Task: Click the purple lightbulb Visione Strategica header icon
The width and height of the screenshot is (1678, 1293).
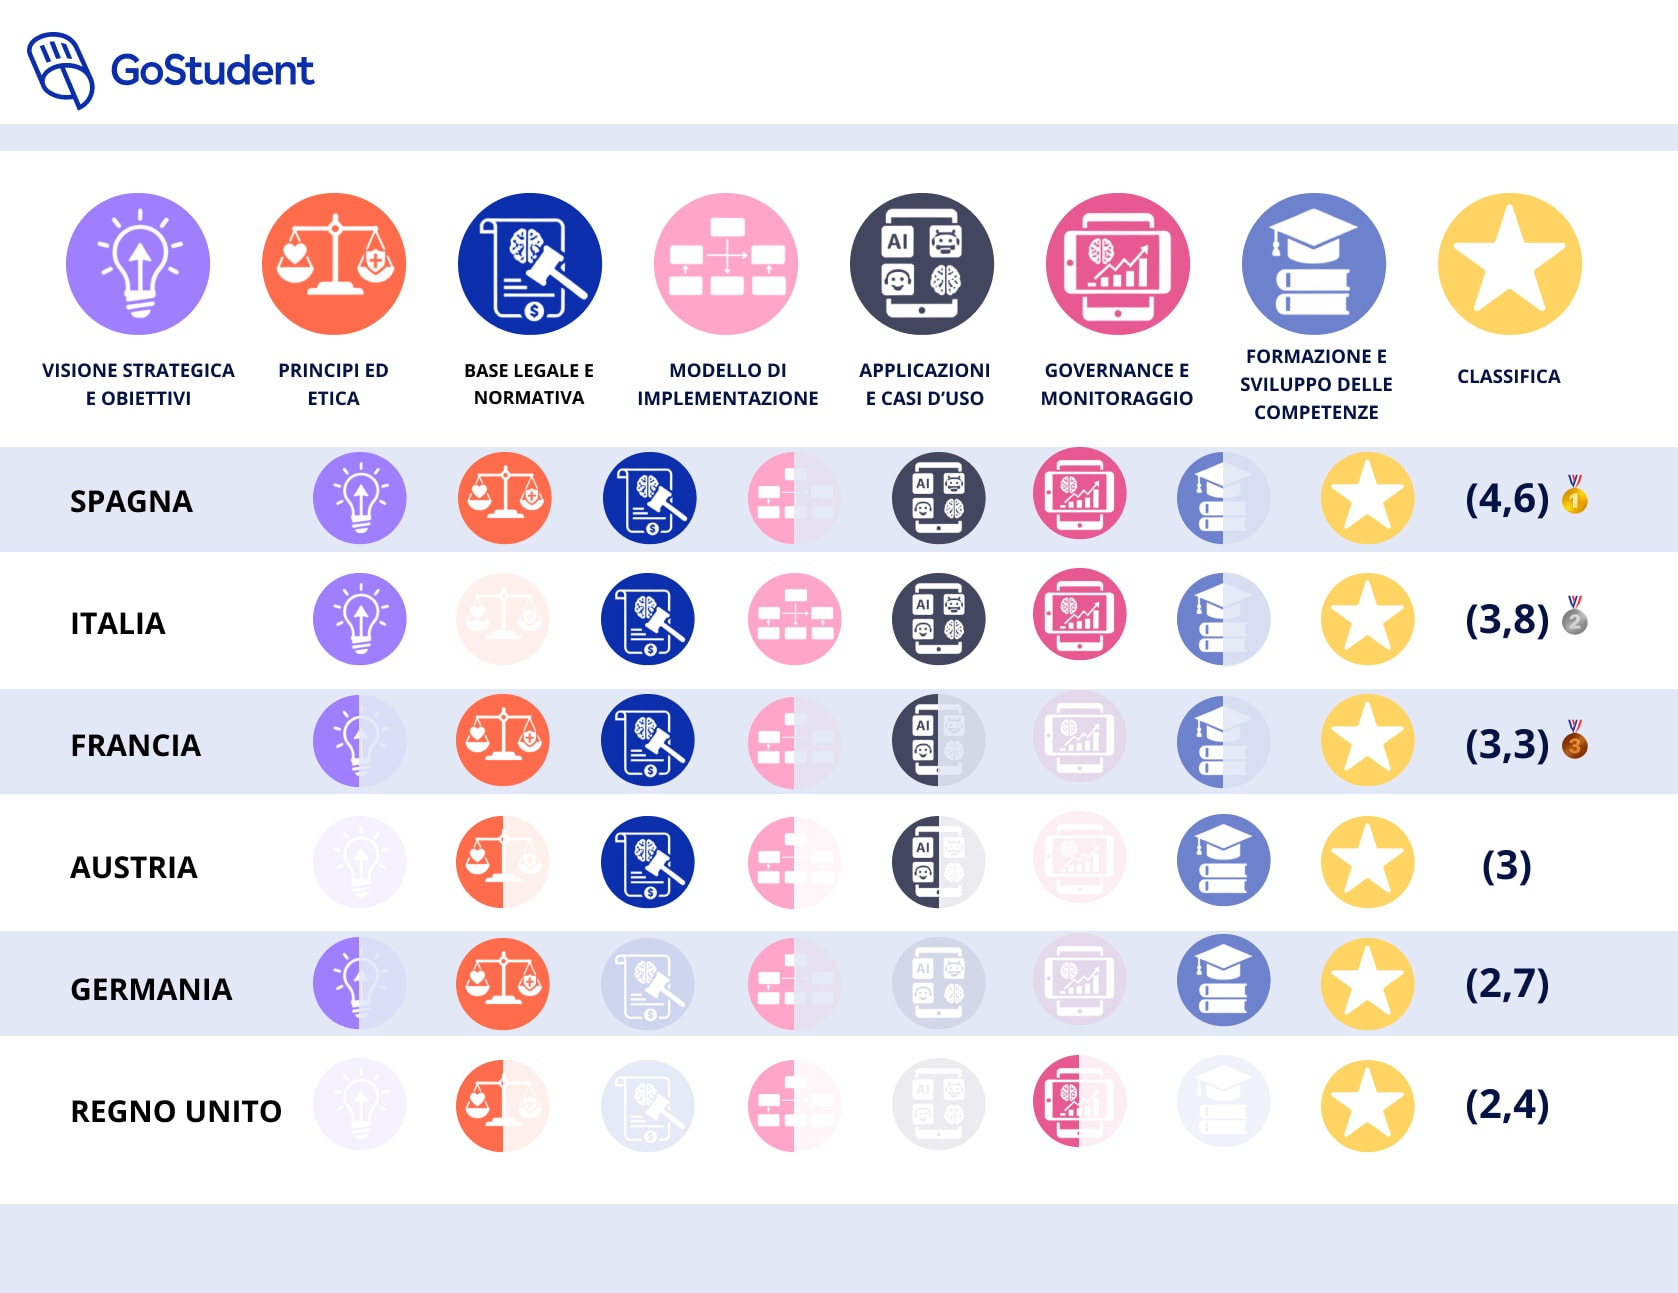Action: 138,264
